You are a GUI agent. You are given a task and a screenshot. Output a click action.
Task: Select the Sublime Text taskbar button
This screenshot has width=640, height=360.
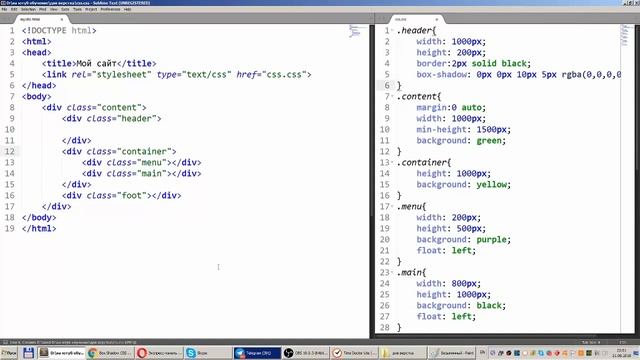click(x=61, y=353)
